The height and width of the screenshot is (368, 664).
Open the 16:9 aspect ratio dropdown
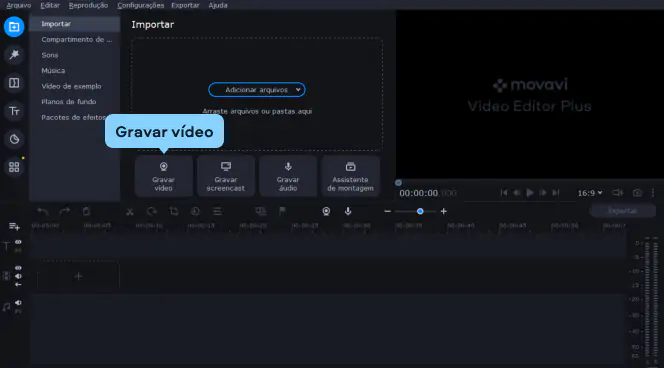pos(590,193)
